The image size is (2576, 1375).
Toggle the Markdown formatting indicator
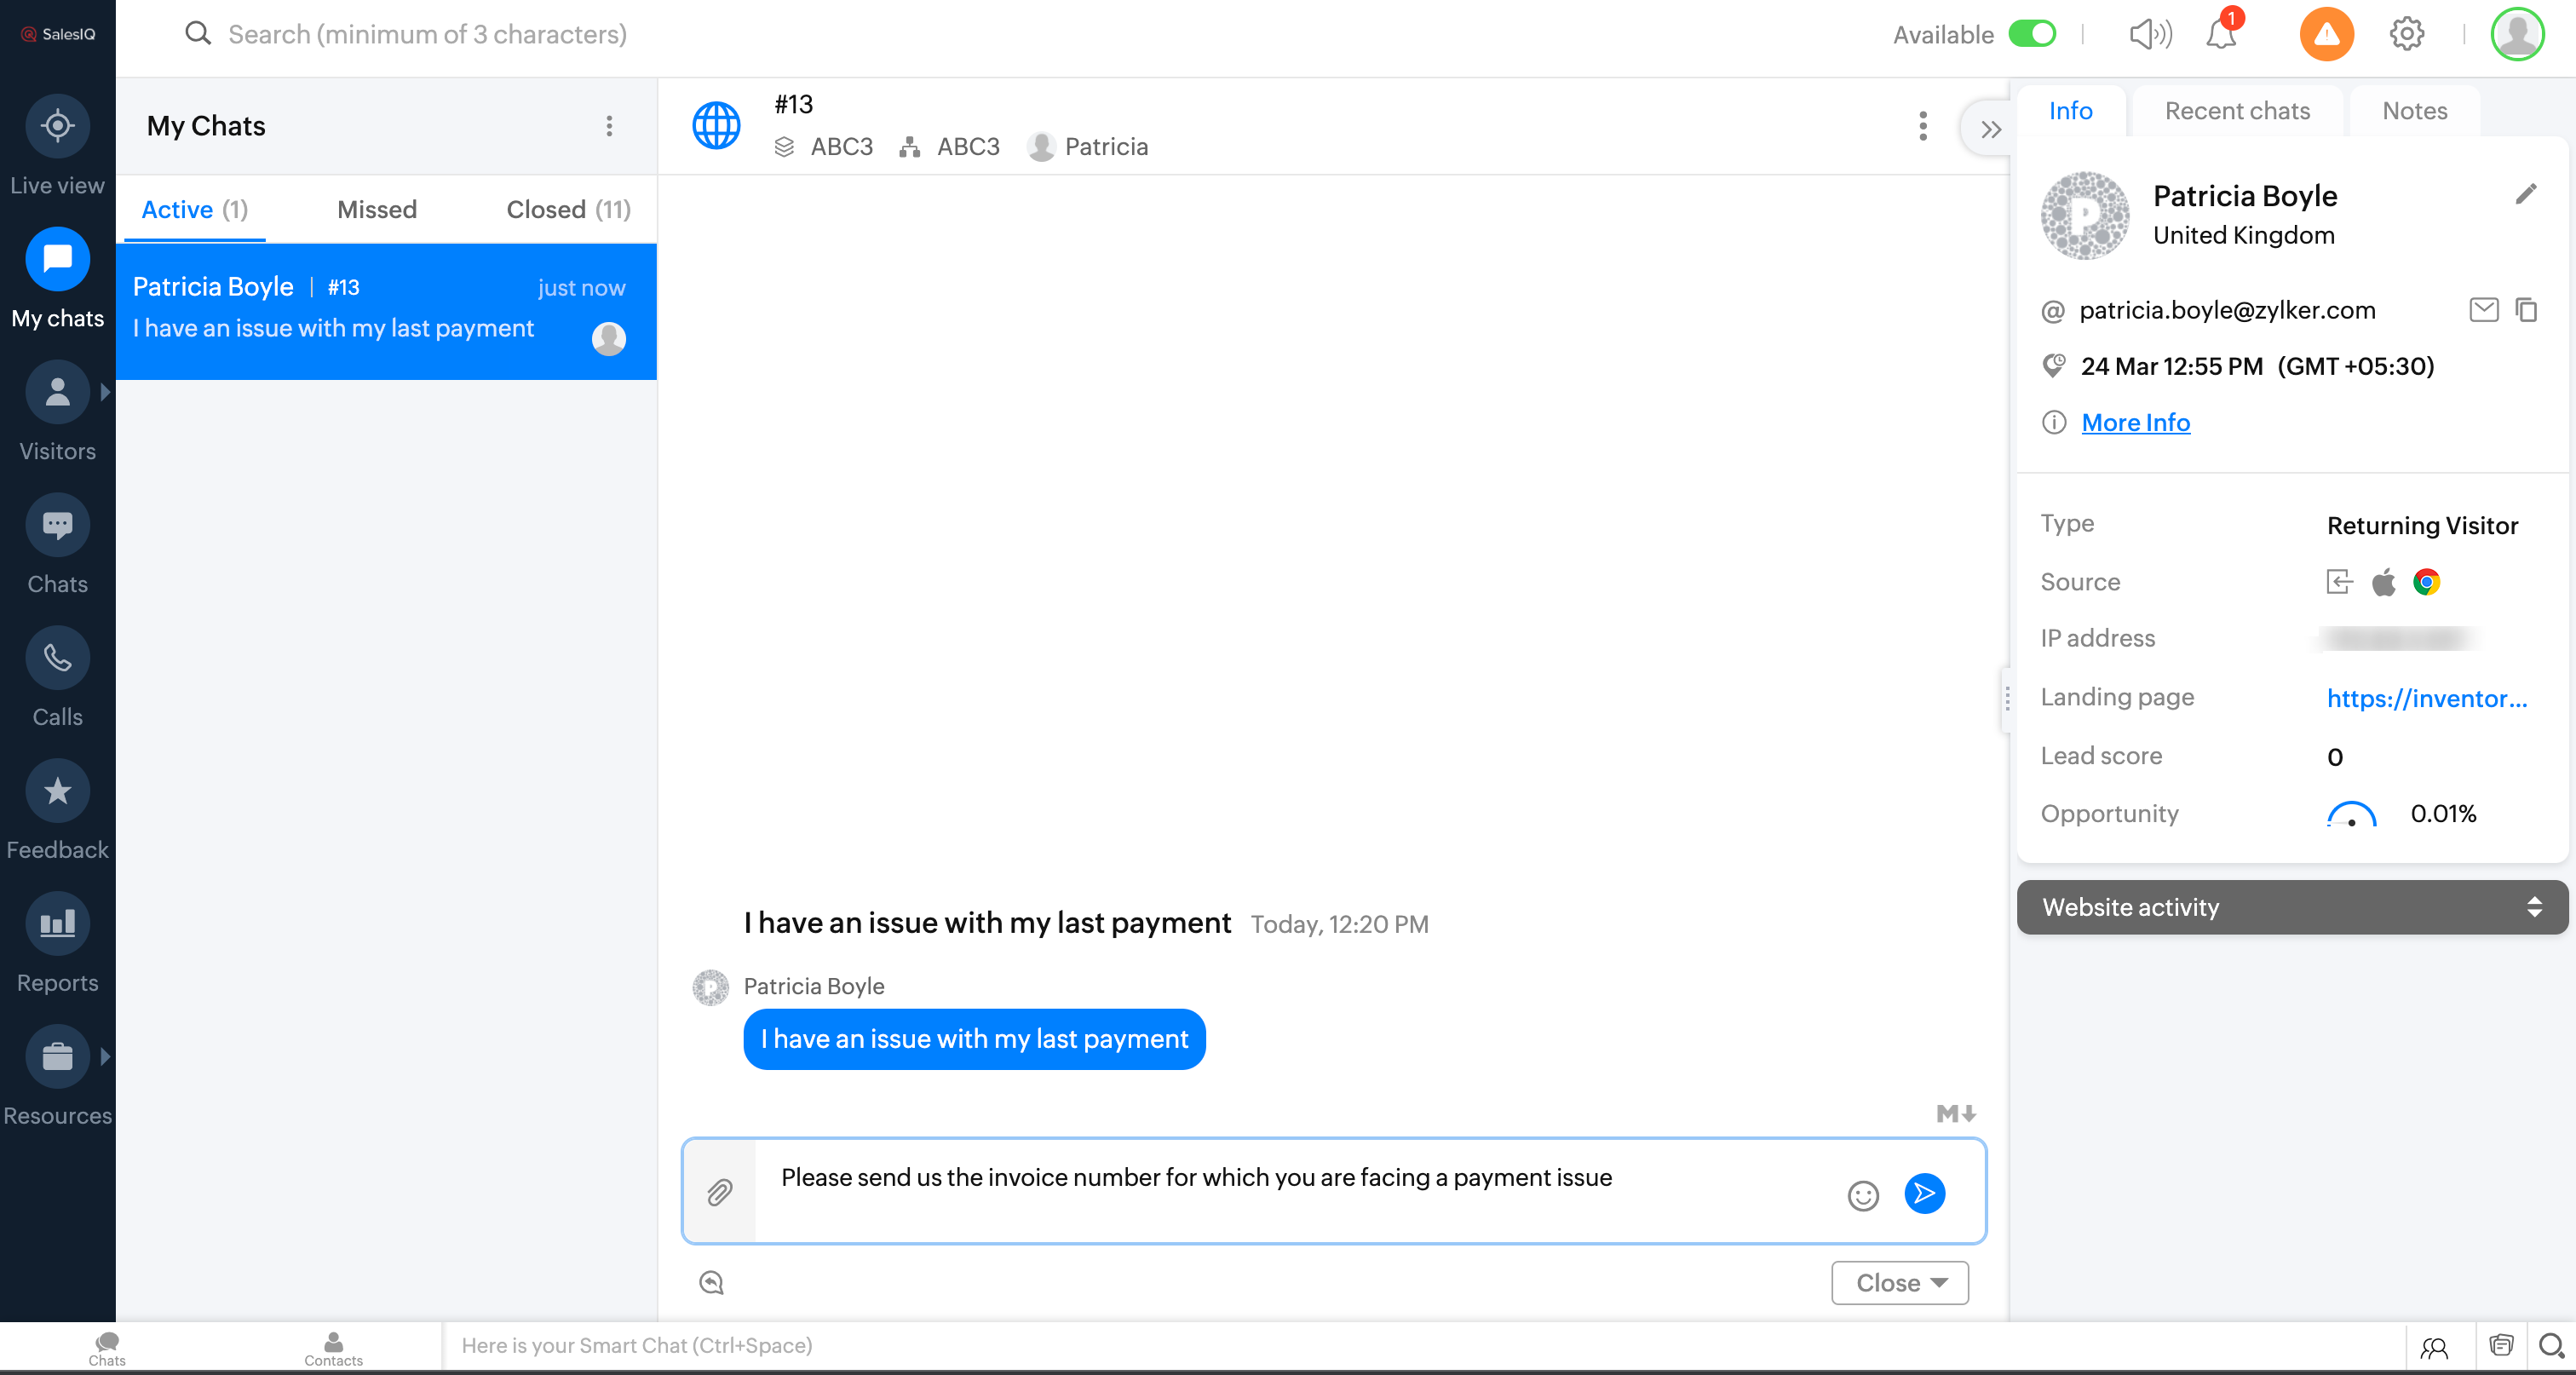coord(1955,1113)
